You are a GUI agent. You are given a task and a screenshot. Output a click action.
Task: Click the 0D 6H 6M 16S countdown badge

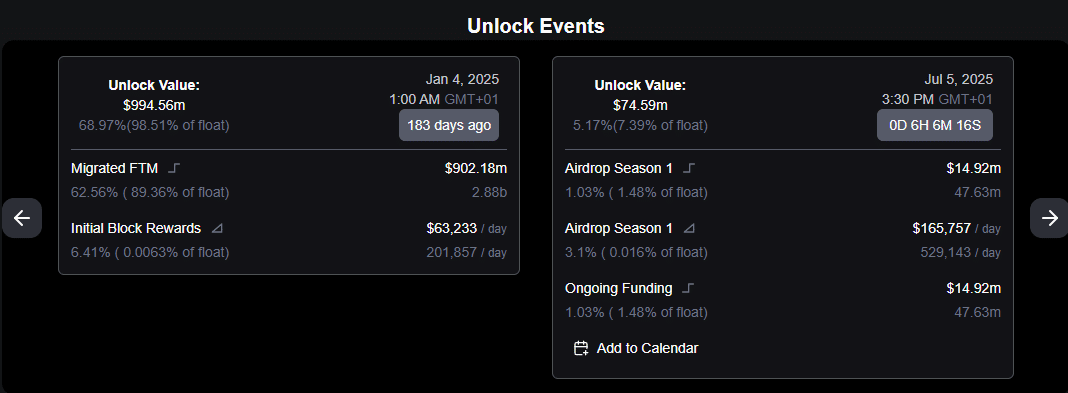tap(934, 125)
